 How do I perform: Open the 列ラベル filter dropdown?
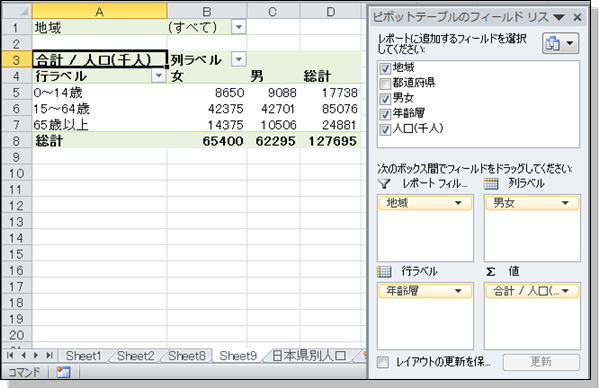point(239,59)
